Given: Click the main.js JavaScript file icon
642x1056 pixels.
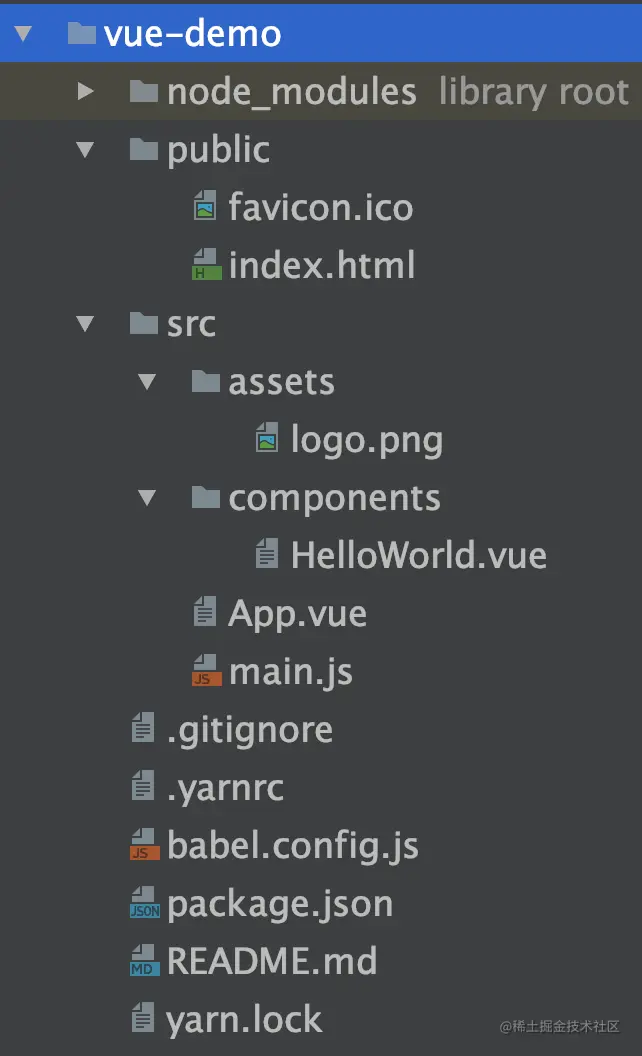Looking at the screenshot, I should pos(205,672).
